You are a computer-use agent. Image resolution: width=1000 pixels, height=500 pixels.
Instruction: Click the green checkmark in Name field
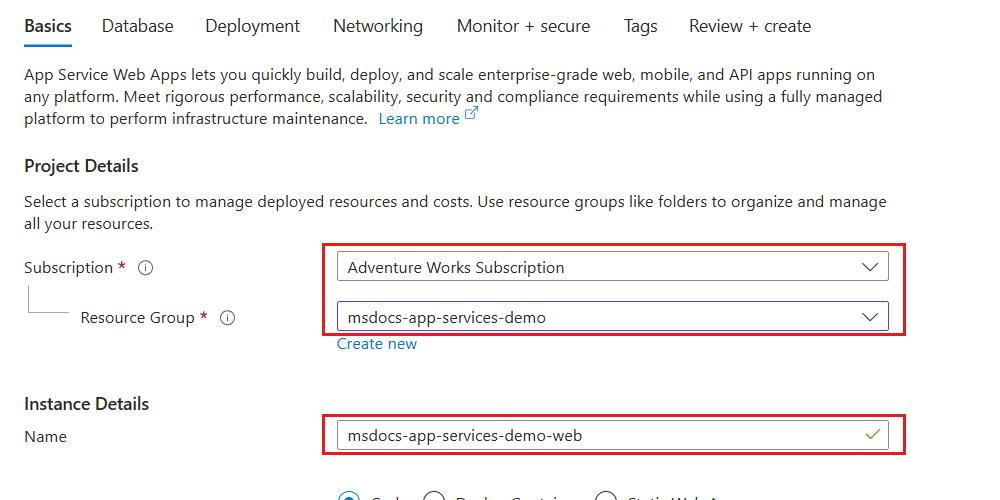872,435
